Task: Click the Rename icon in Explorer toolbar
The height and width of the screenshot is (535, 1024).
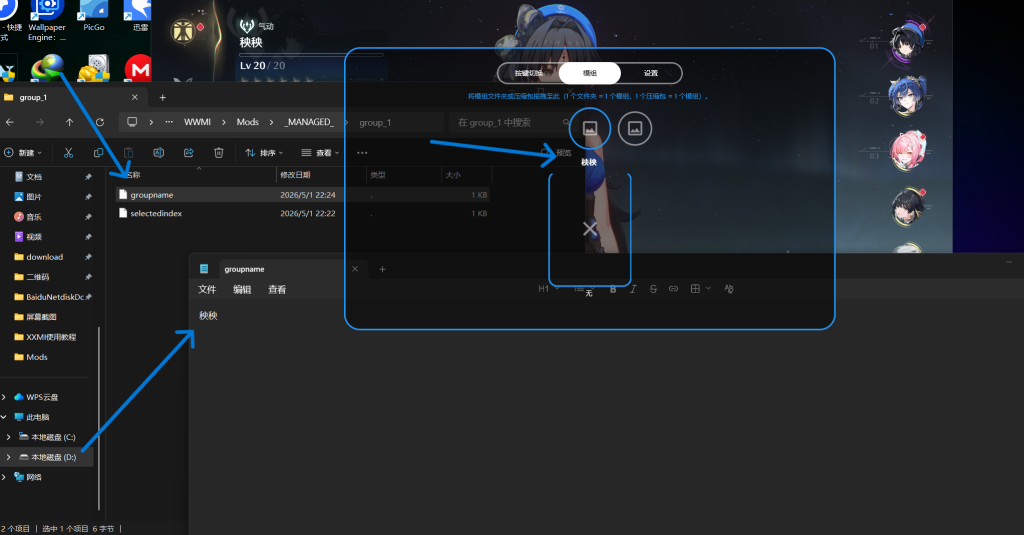Action: click(x=158, y=153)
